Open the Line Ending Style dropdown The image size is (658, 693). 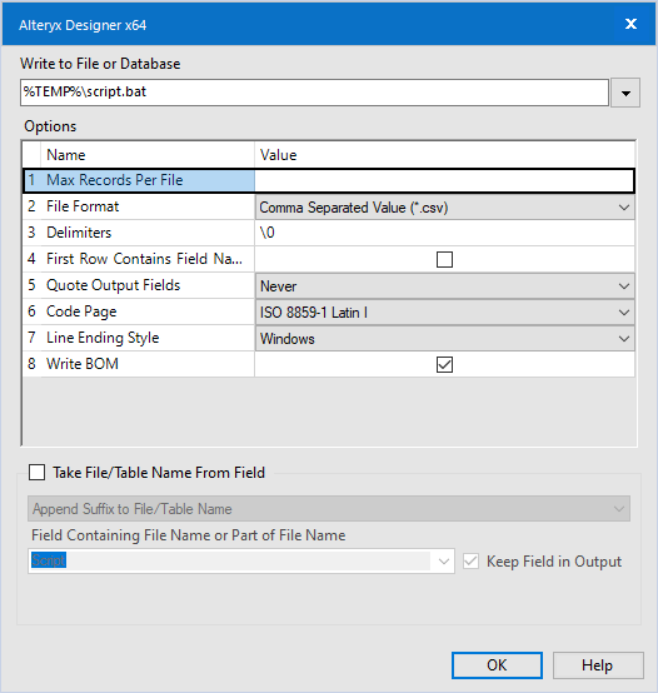coord(445,339)
